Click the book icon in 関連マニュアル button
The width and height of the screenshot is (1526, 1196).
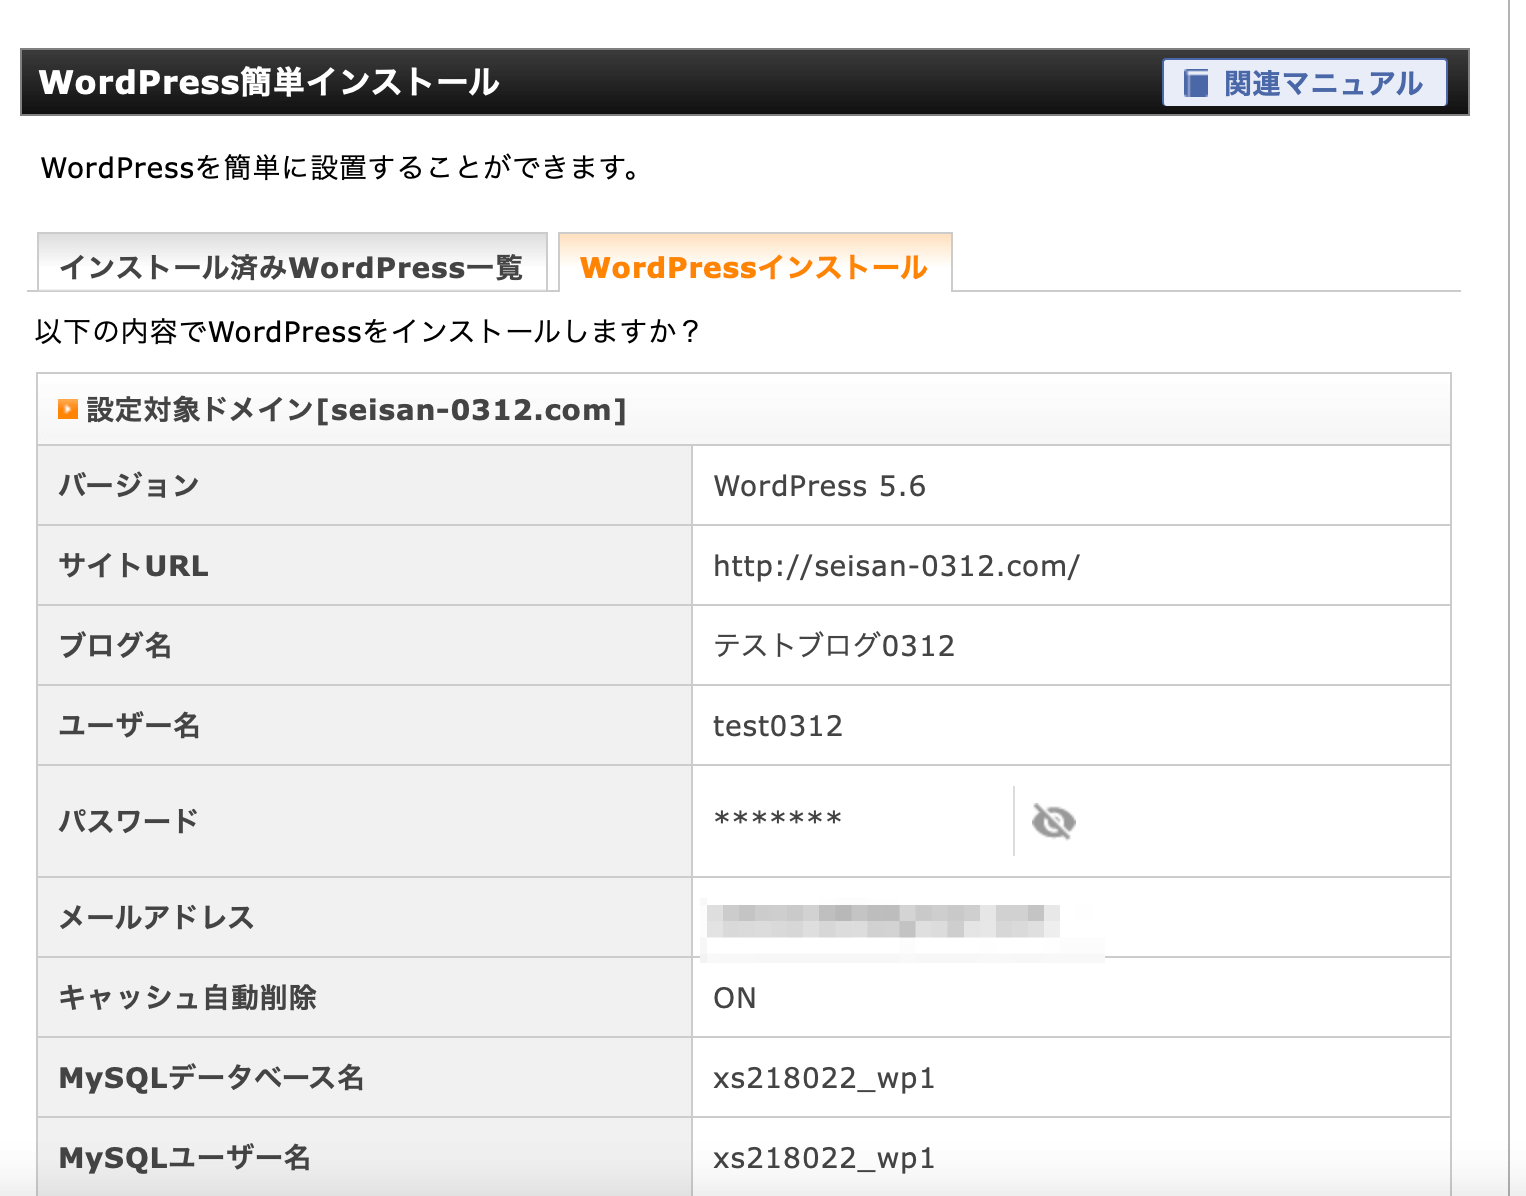point(1196,83)
